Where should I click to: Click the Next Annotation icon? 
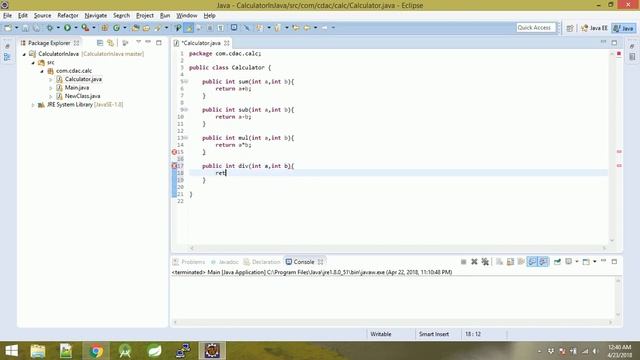point(259,28)
